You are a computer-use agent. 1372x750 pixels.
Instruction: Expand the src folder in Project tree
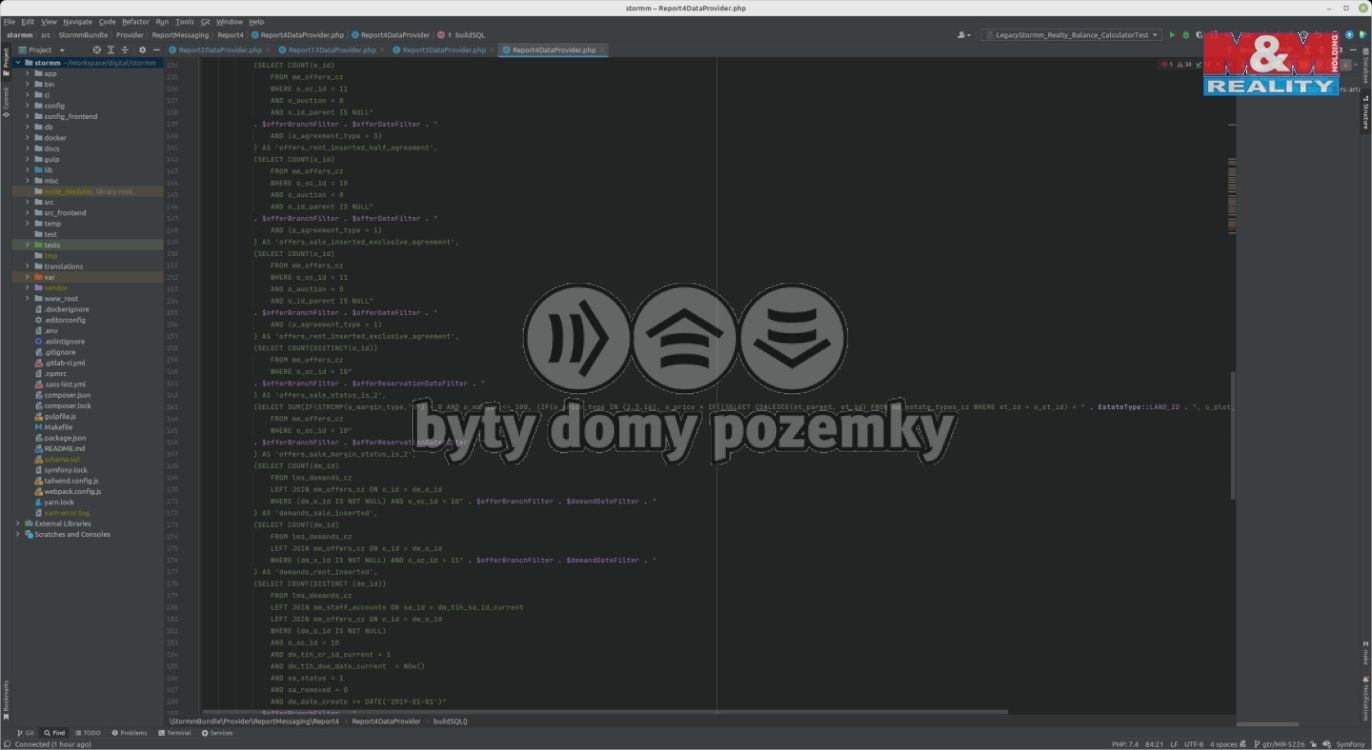click(27, 201)
